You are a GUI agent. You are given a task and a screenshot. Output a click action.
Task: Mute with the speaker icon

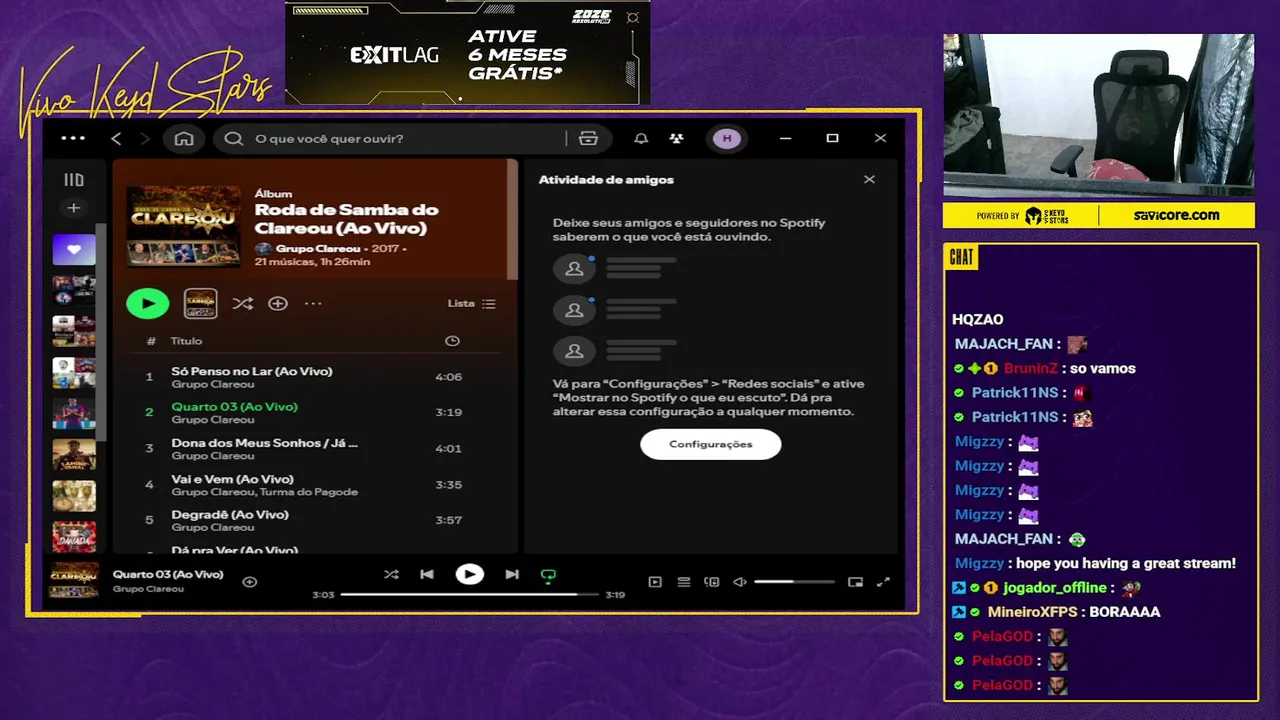click(x=740, y=581)
